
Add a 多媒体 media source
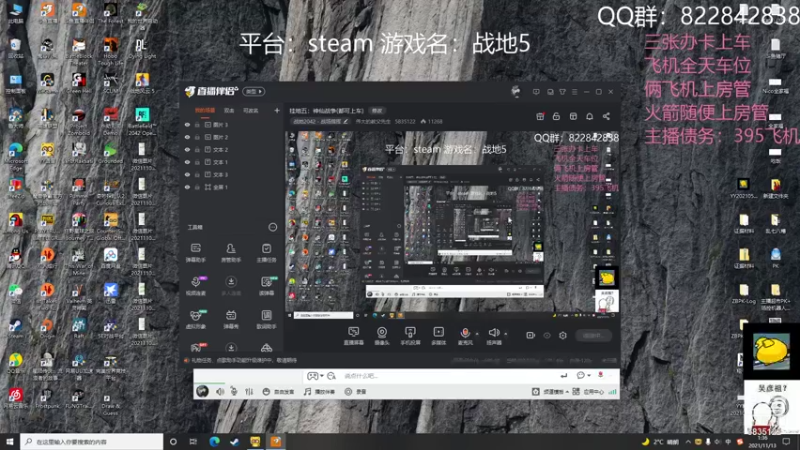pos(438,336)
